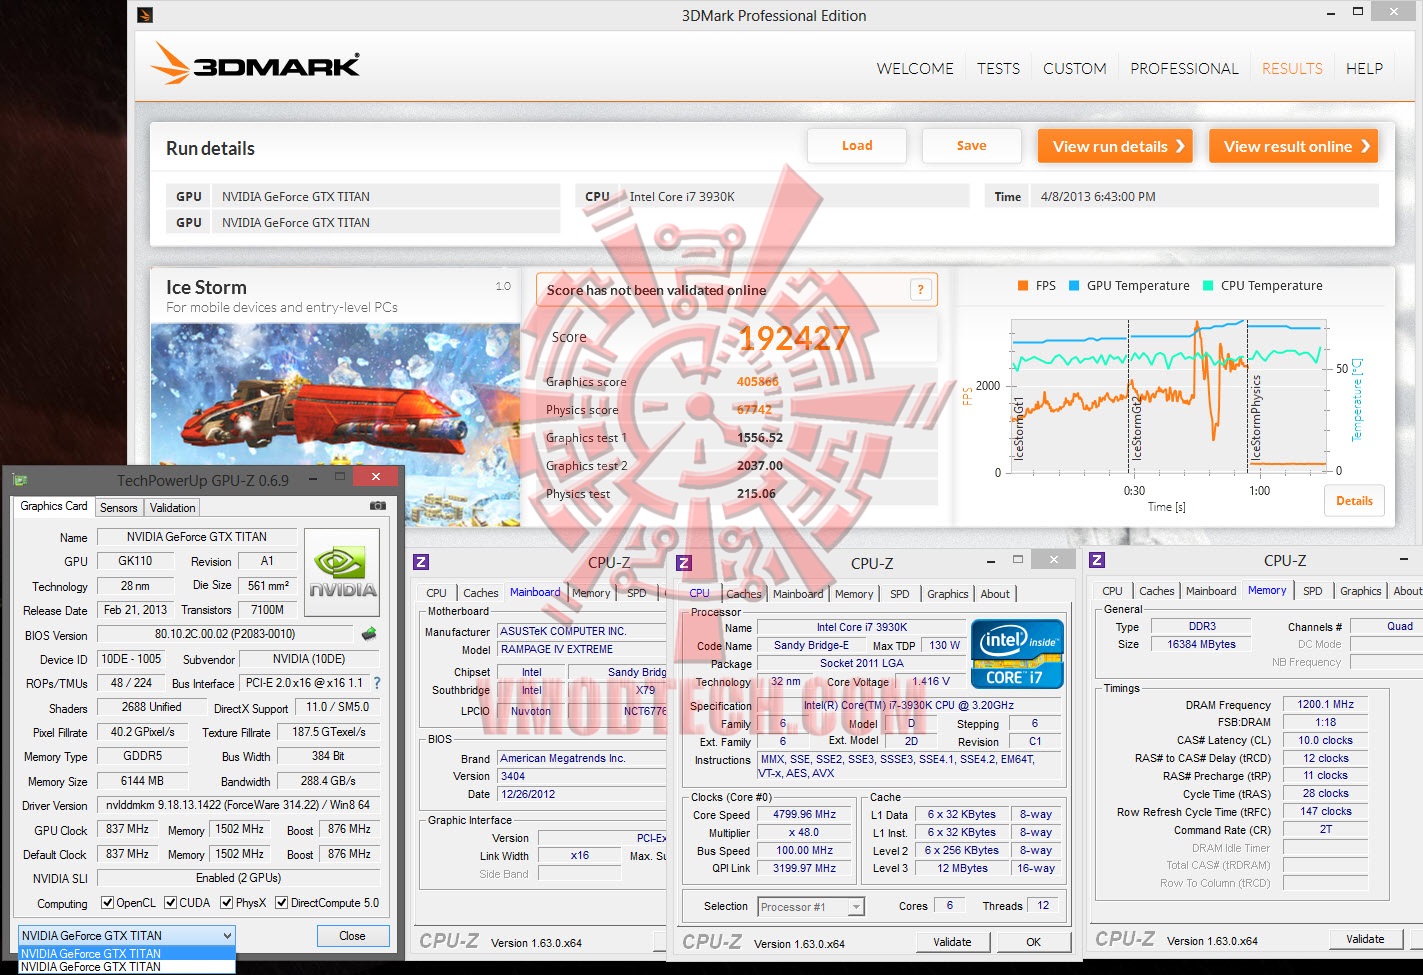Click the DRAM Frequency value '1200.1 MHz'
The width and height of the screenshot is (1423, 975).
1325,705
